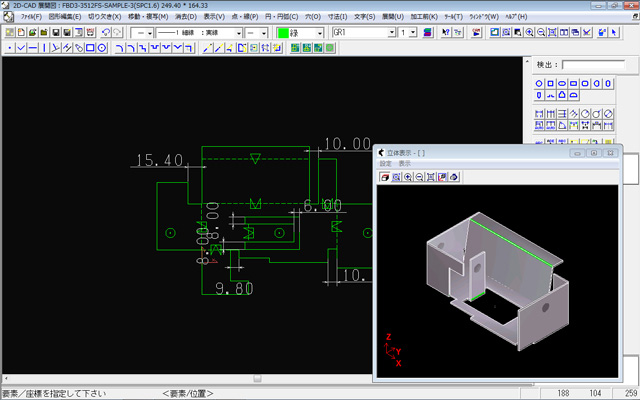Click the fit-to-window icon in 3D view toolbar
Image resolution: width=640 pixels, height=400 pixels.
pos(431,177)
